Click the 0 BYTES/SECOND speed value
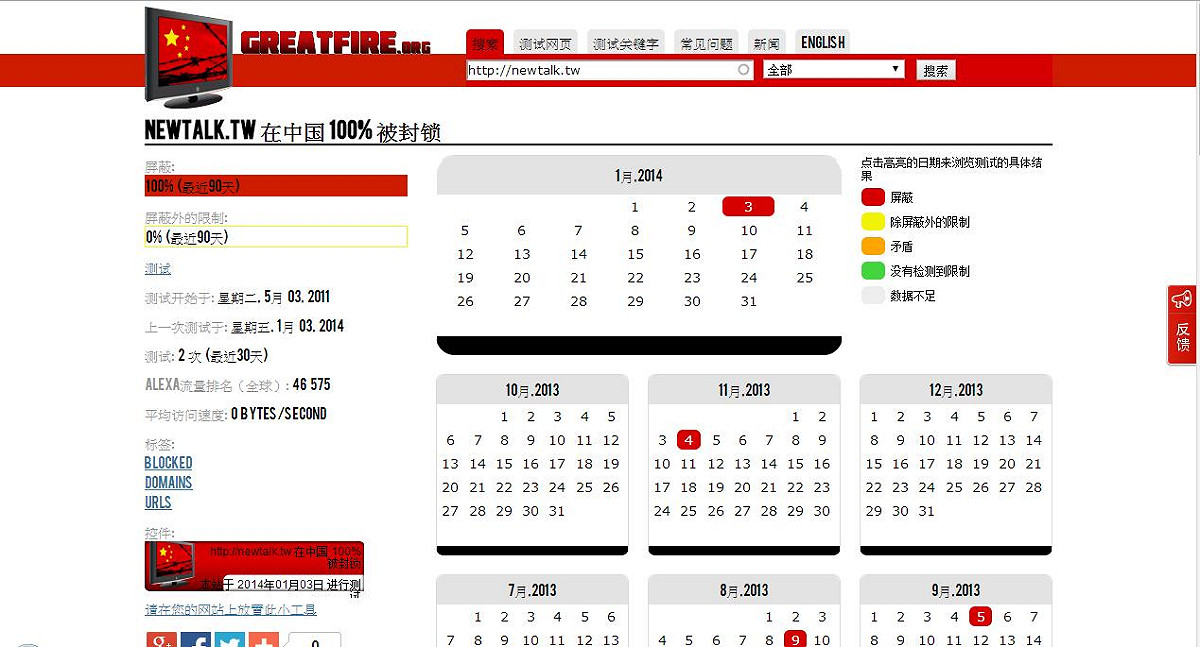Image resolution: width=1200 pixels, height=647 pixels. [x=279, y=414]
